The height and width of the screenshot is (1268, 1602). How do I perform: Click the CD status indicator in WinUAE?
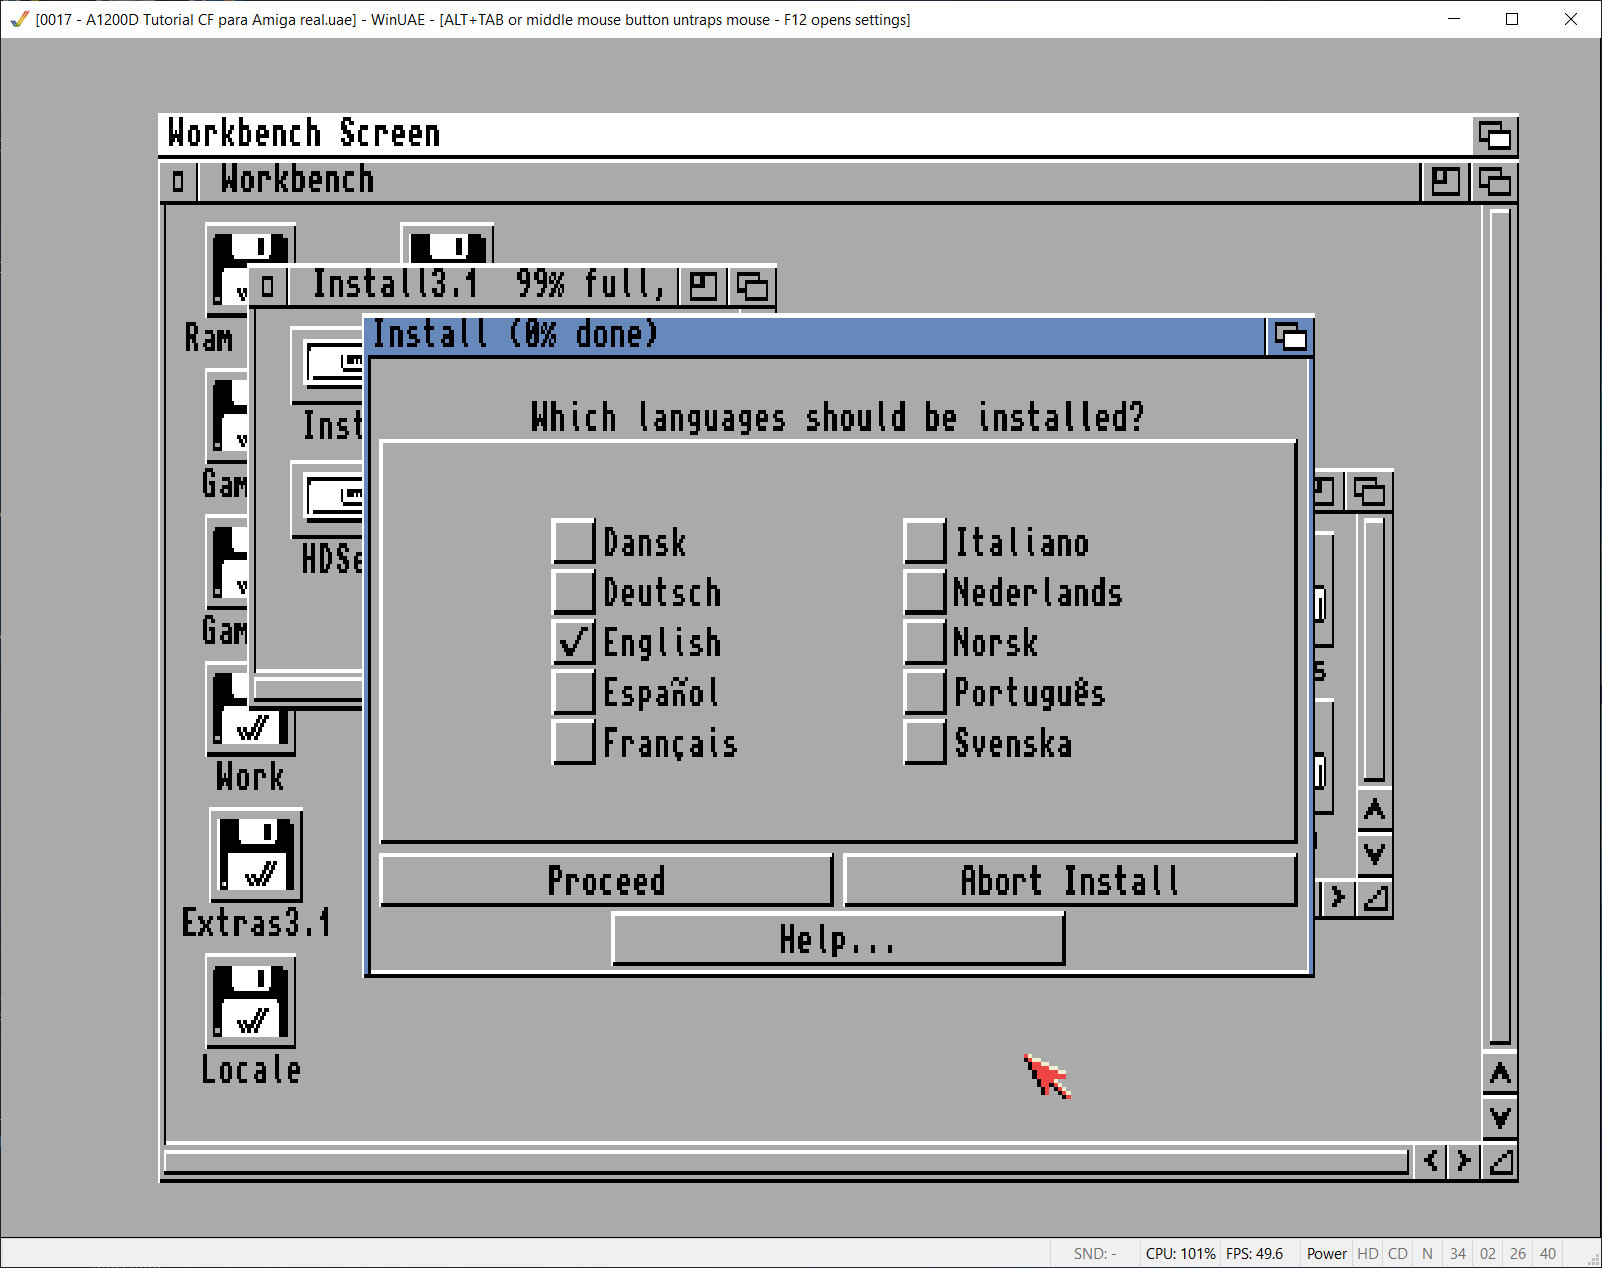pos(1398,1254)
